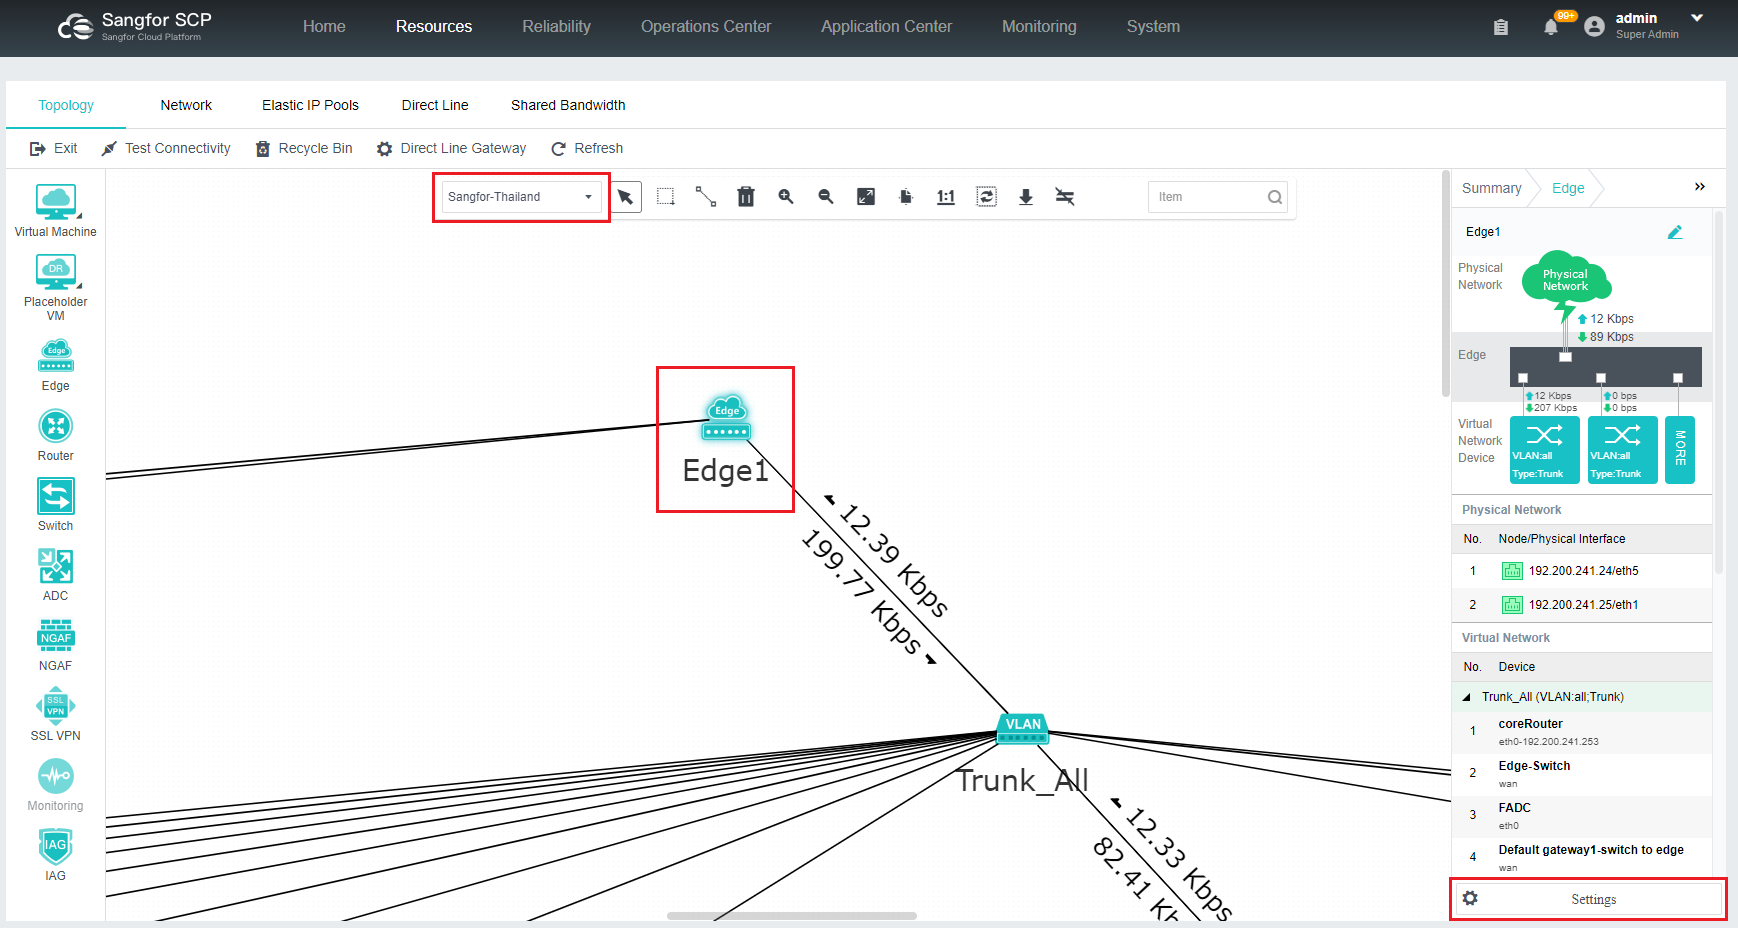The height and width of the screenshot is (928, 1738).
Task: Select the Trunk_All VLAN node on canvas
Action: click(1023, 729)
